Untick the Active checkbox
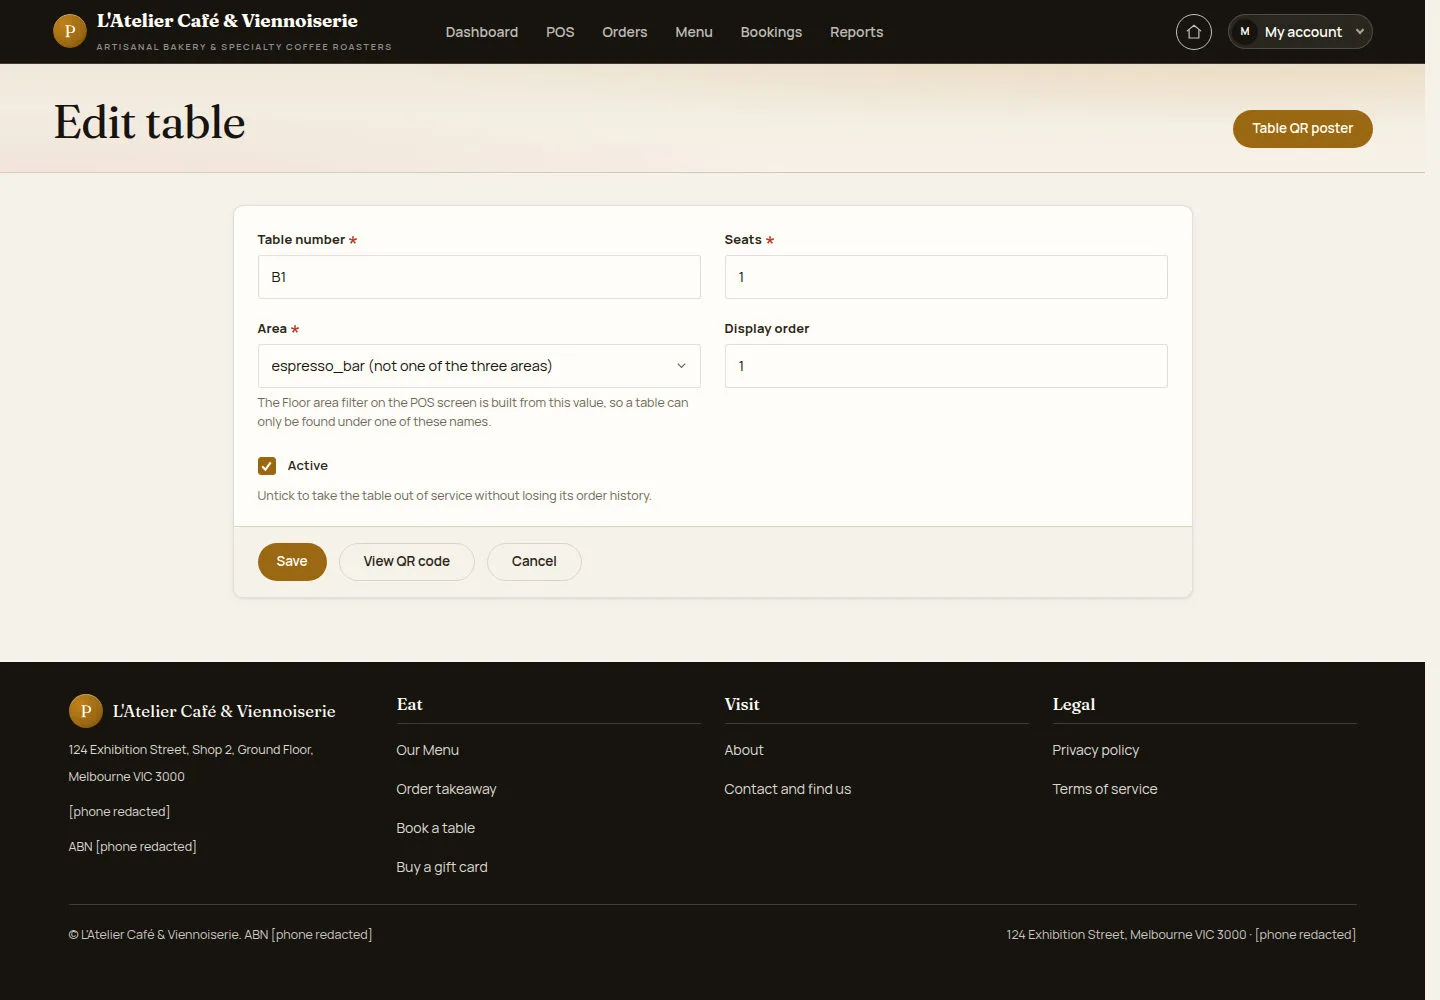This screenshot has height=1000, width=1440. [x=267, y=466]
